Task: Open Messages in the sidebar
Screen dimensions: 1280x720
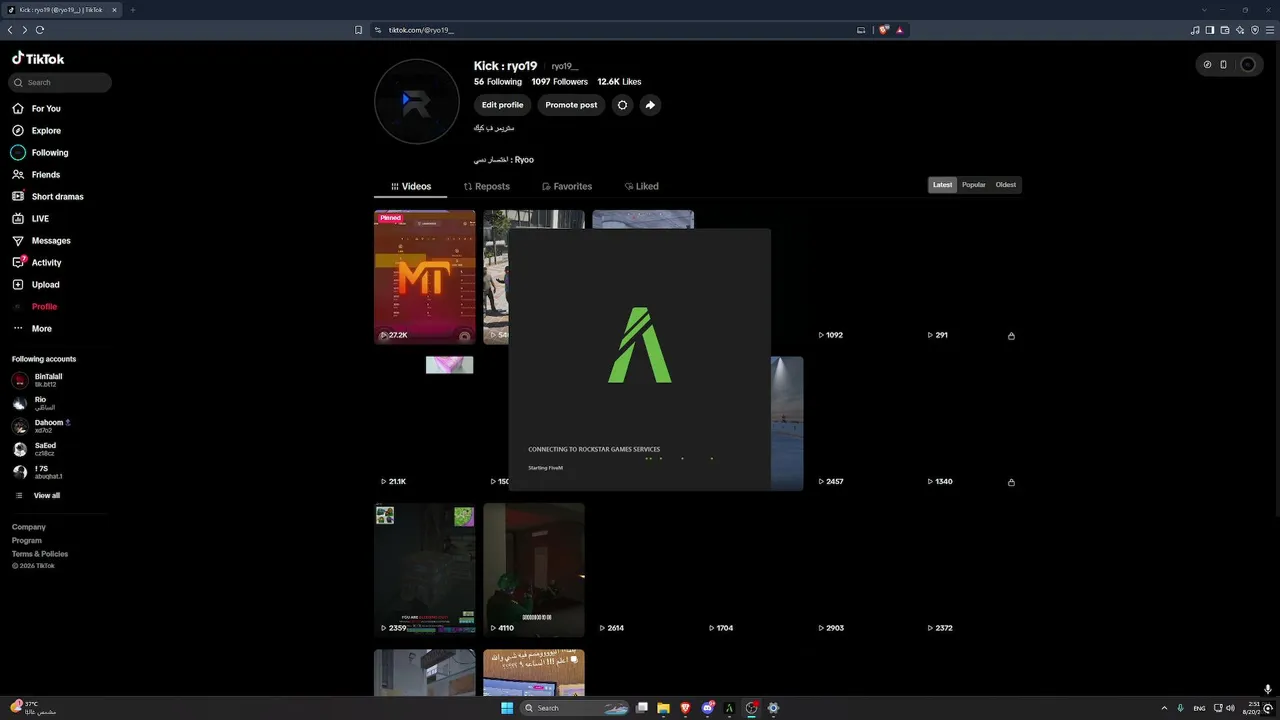Action: 41,241
